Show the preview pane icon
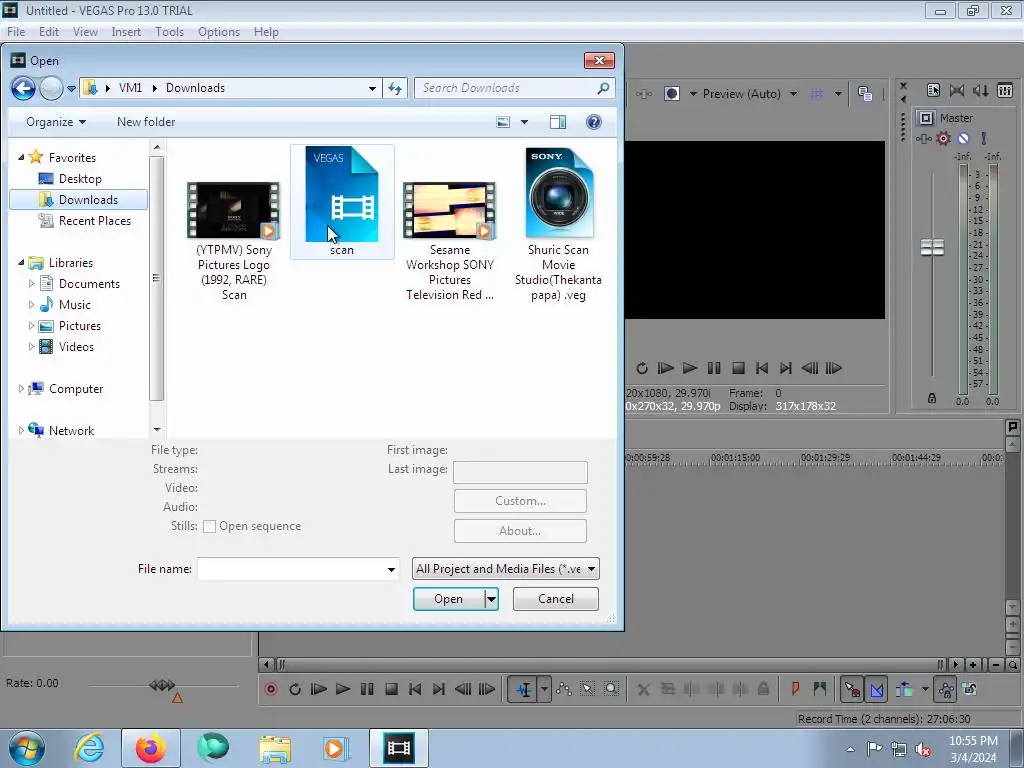The image size is (1024, 768). pos(558,122)
